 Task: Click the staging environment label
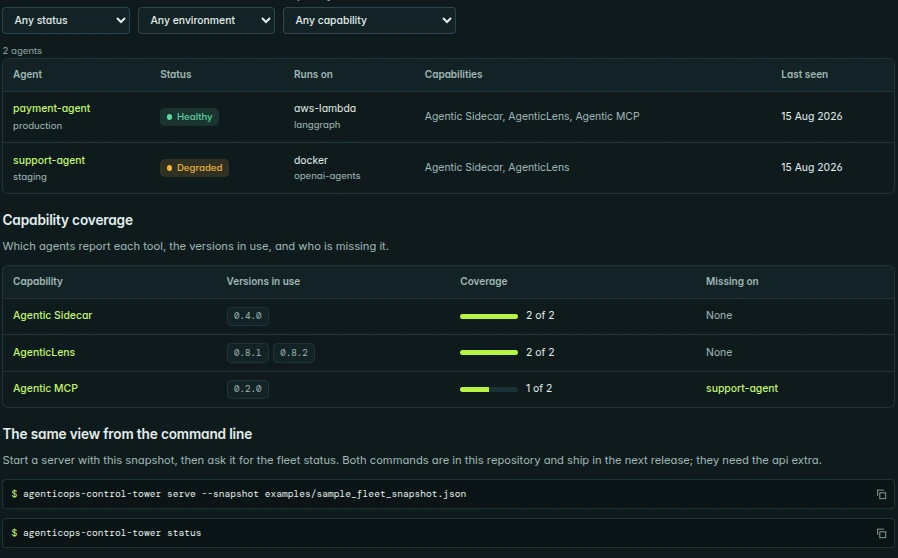tap(30, 177)
